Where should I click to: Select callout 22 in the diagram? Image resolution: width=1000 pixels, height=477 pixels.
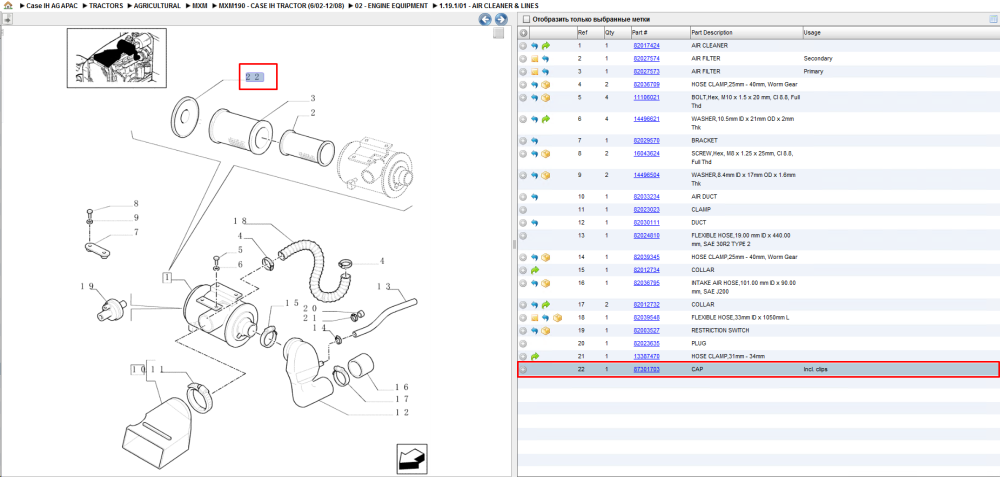tap(253, 77)
